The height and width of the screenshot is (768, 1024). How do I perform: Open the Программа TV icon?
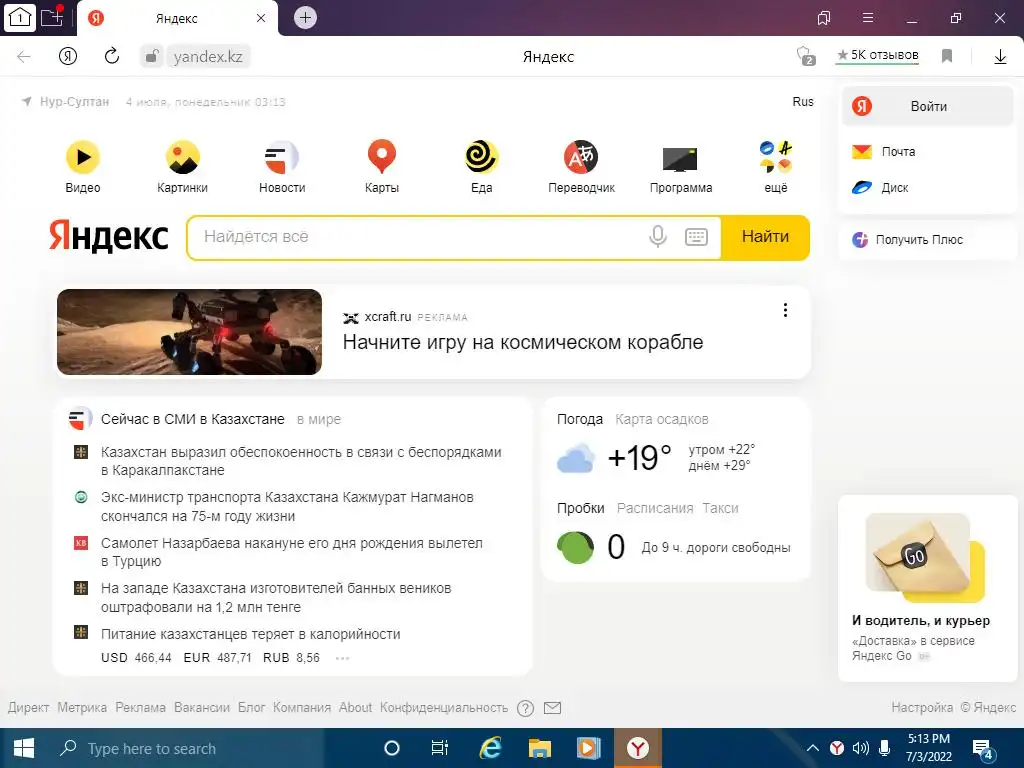[680, 159]
